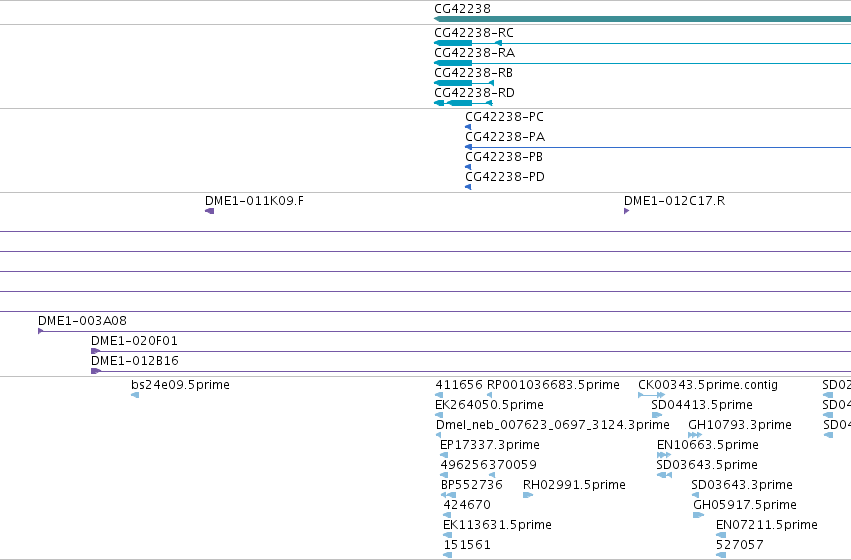The height and width of the screenshot is (560, 851).
Task: Open the EN10663.5prime EST label
Action: pyautogui.click(x=708, y=445)
